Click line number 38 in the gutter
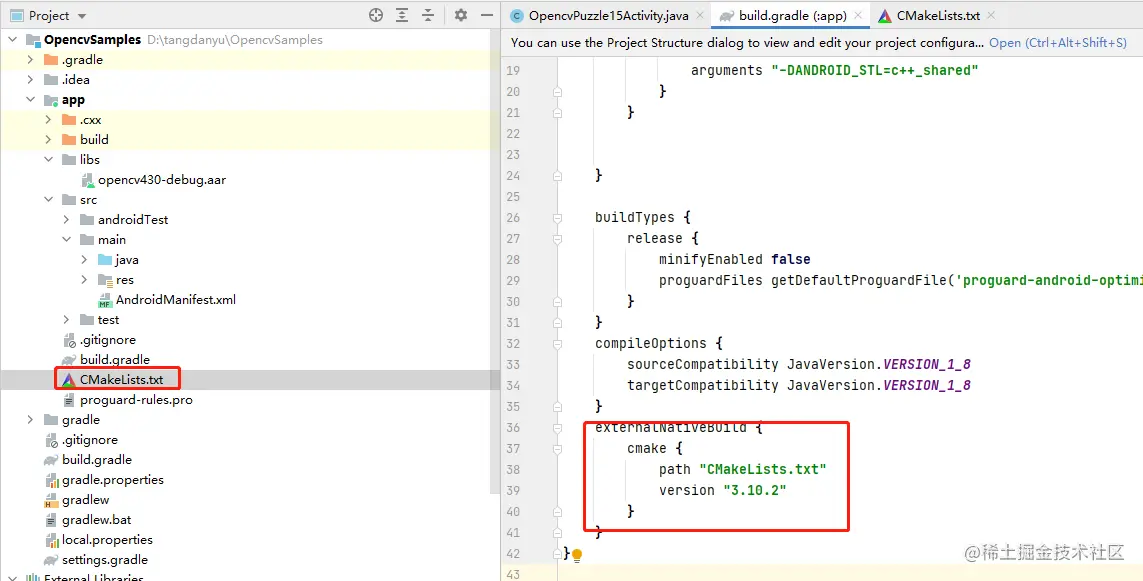 (512, 469)
